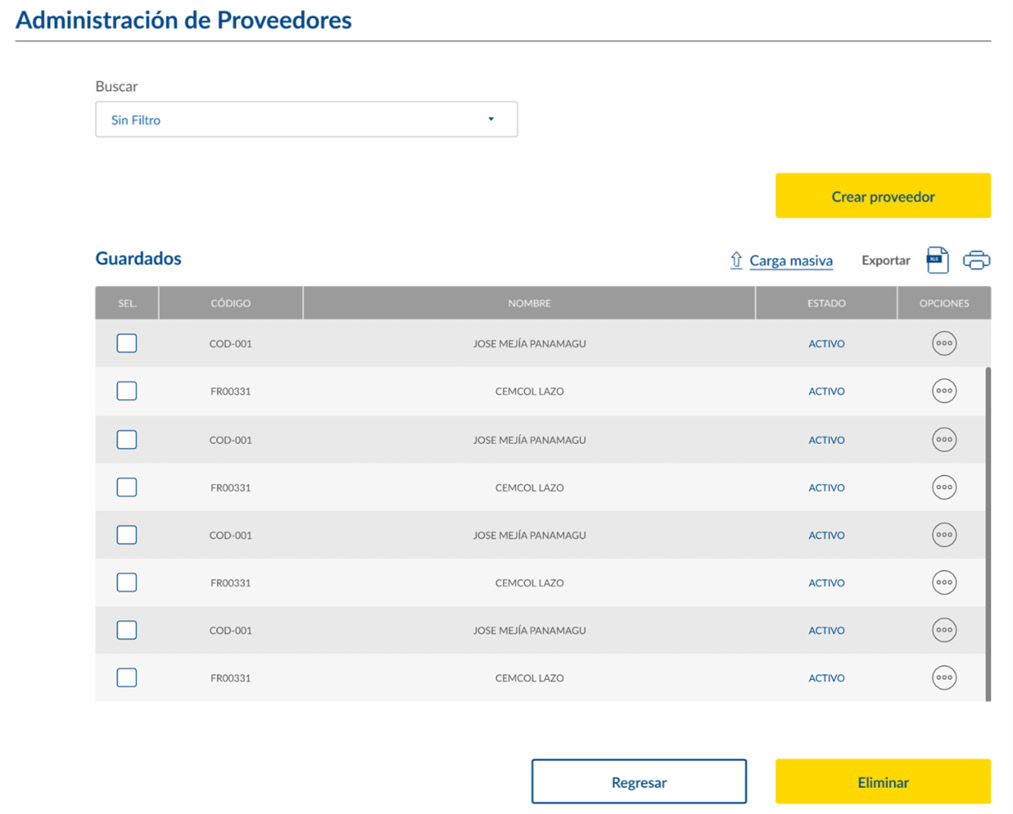The image size is (1013, 814).
Task: Open options for the last table row
Action: pos(944,678)
